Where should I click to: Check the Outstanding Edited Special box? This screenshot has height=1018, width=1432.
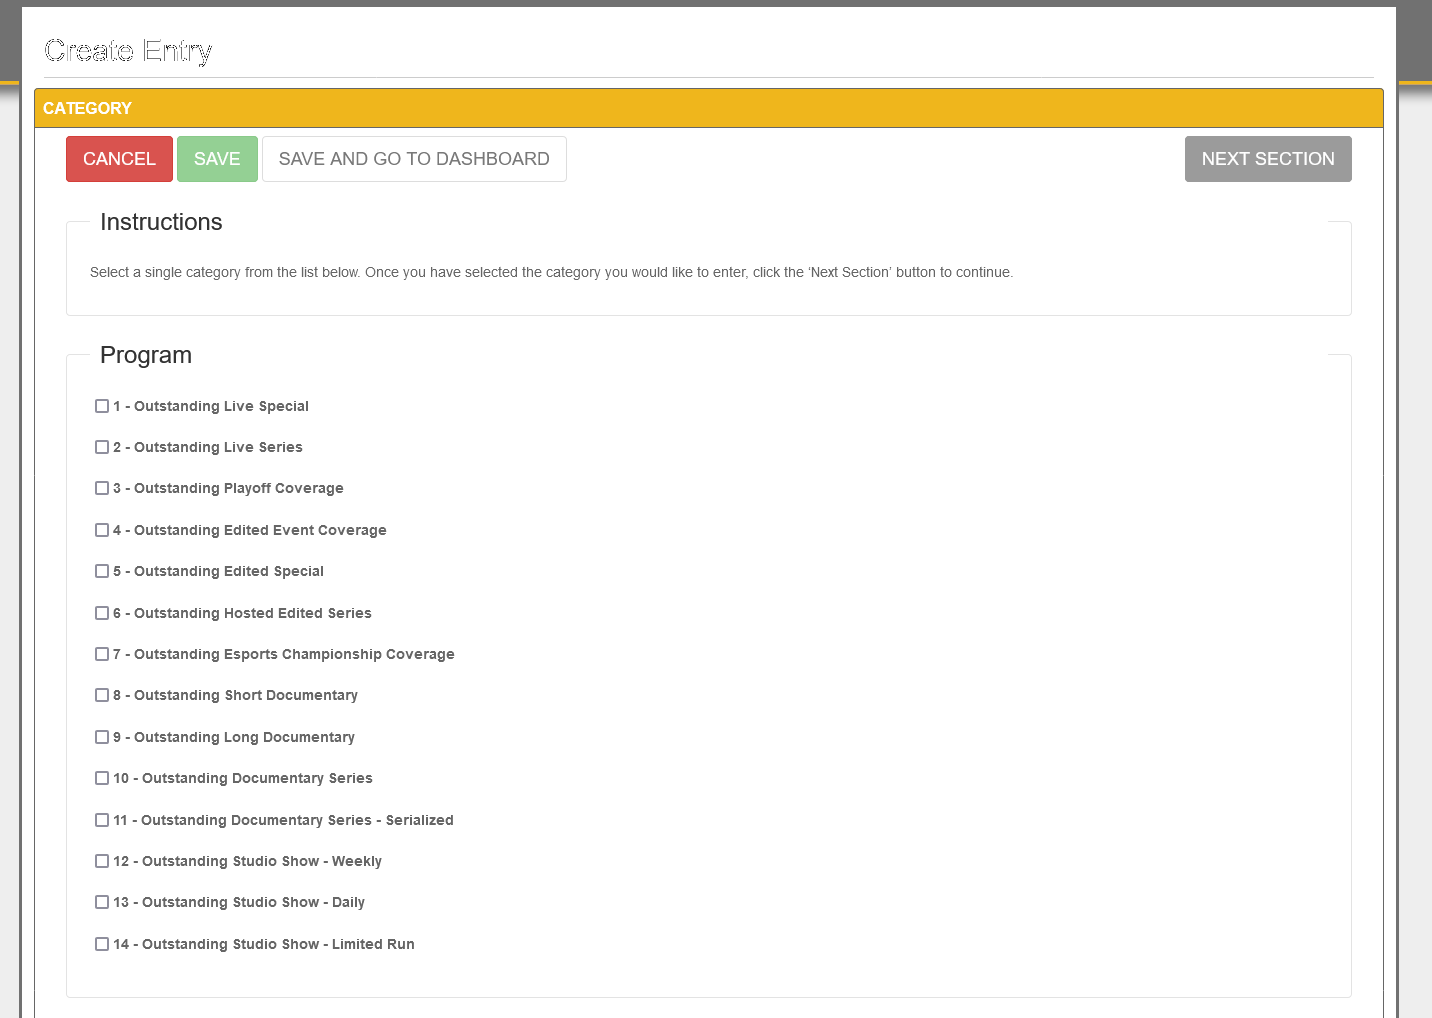[102, 571]
